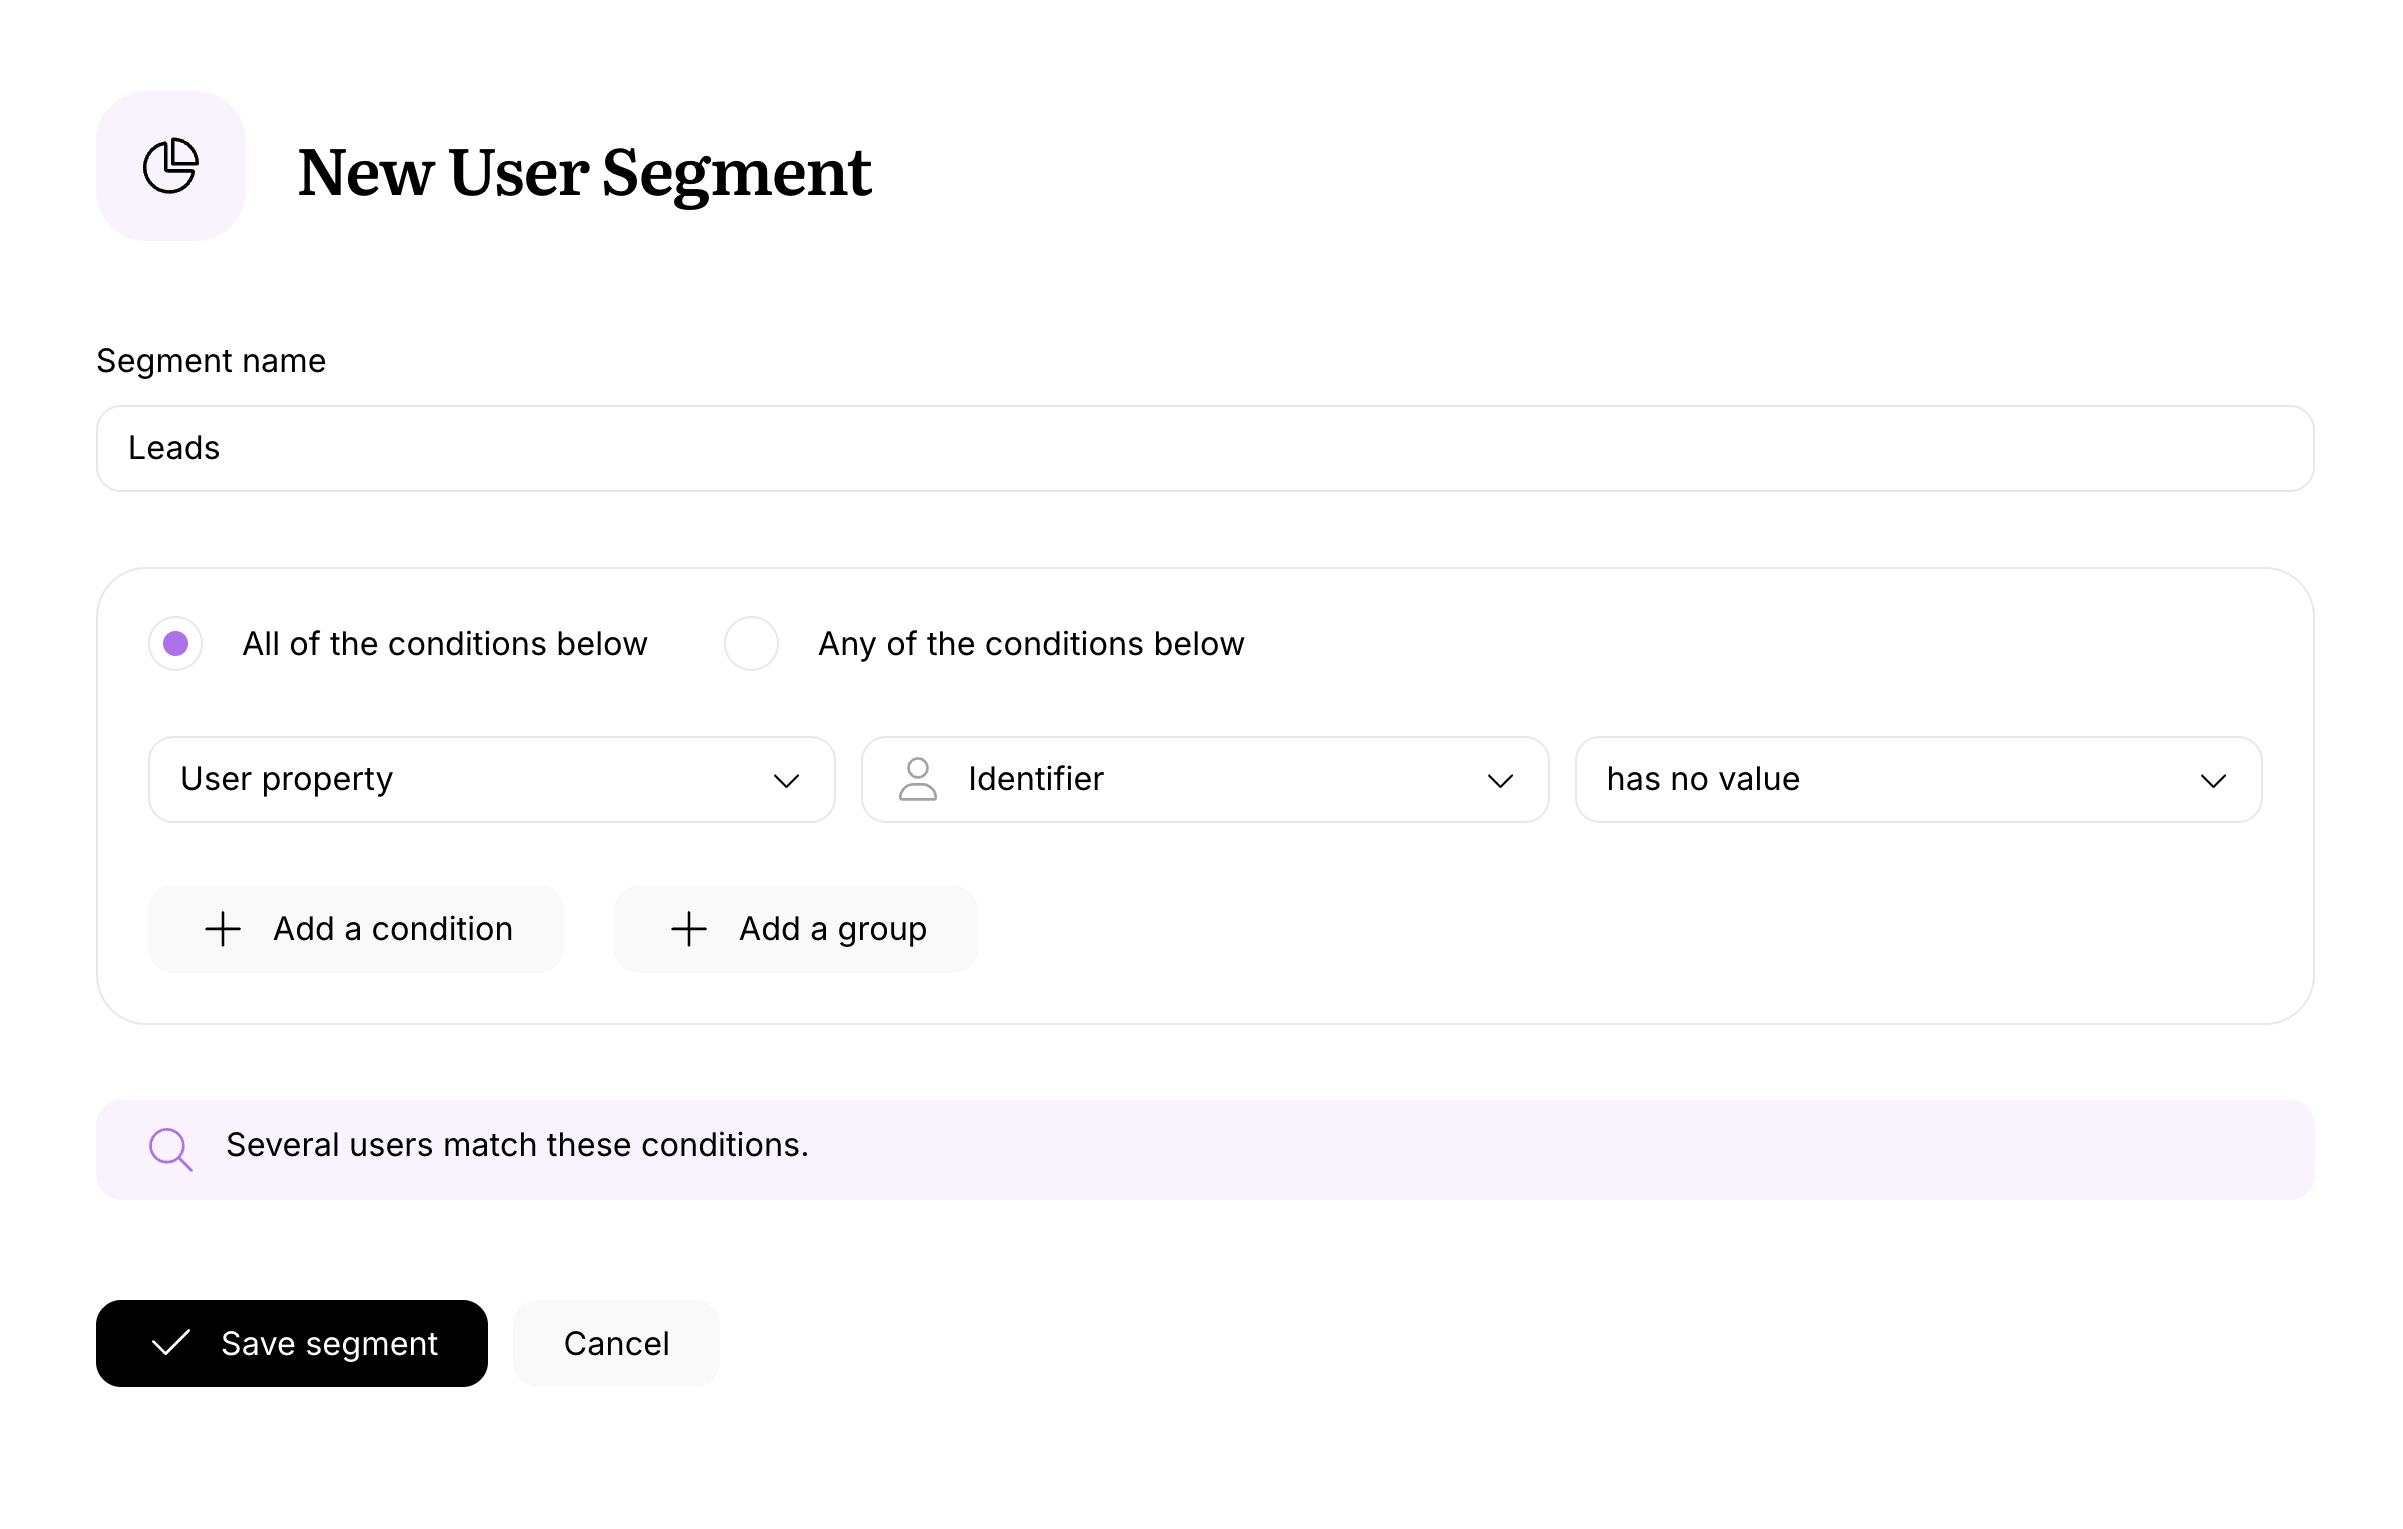2403x1529 pixels.
Task: Click the chevron in User property field
Action: tap(787, 781)
